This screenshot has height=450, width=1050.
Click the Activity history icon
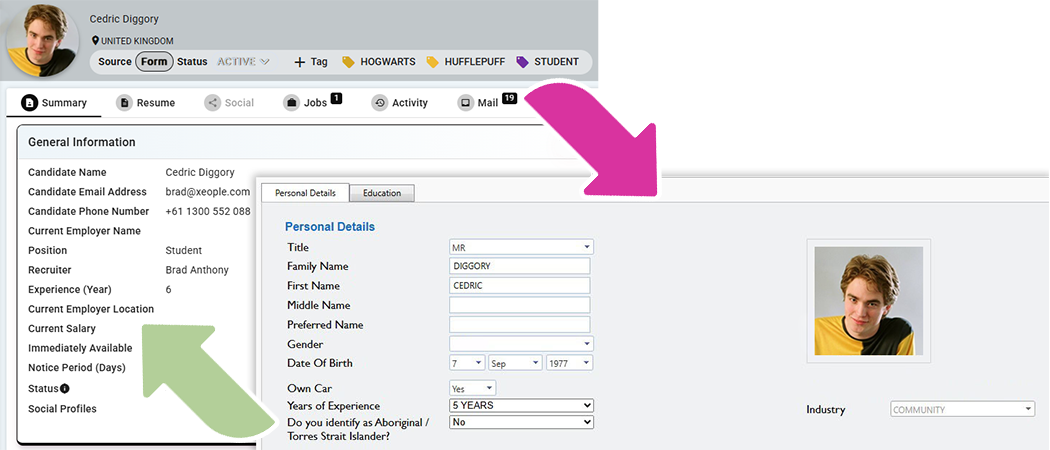[380, 102]
